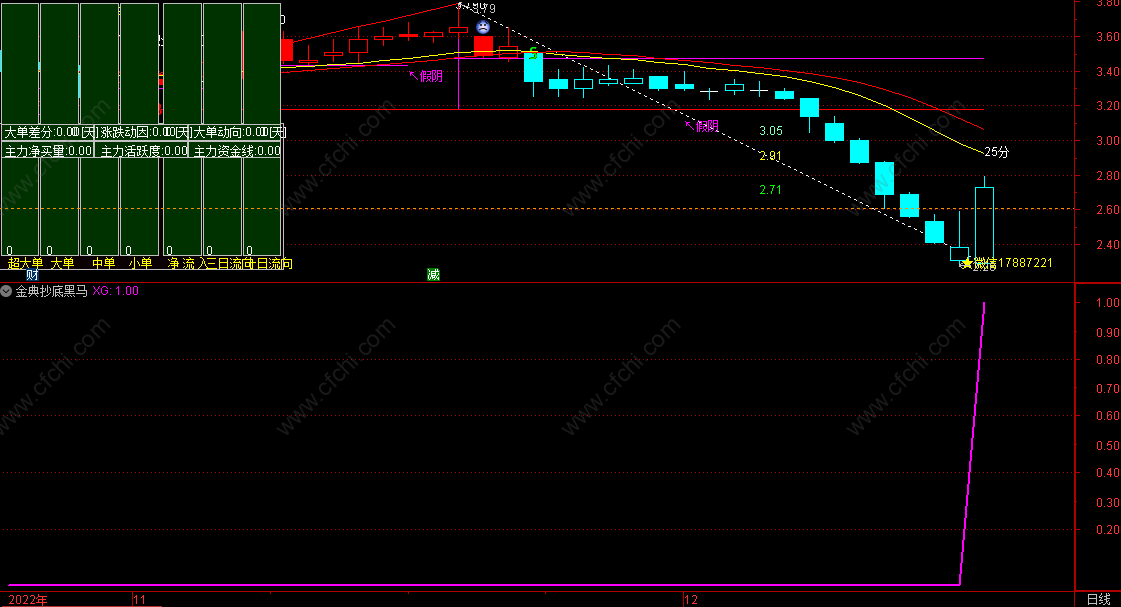Click the 11 month marker on timeline
1121x607 pixels.
coord(139,600)
